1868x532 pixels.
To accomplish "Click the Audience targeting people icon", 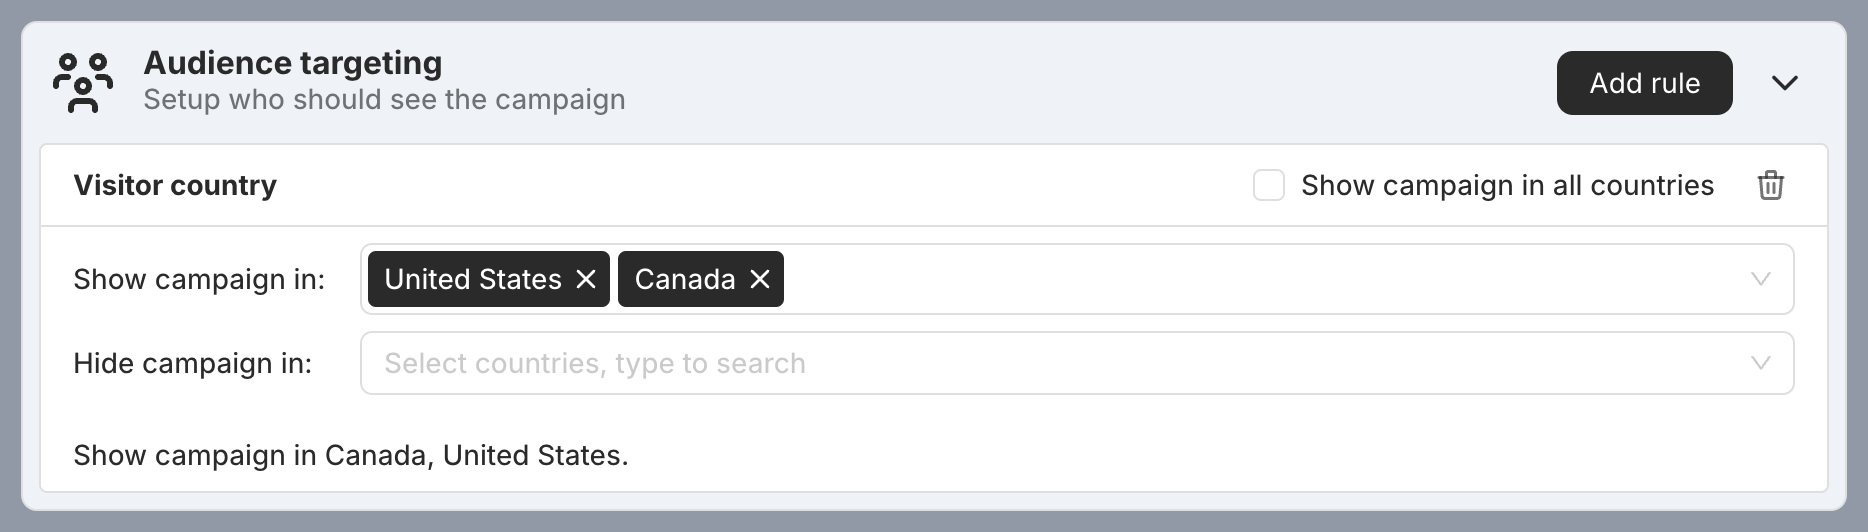I will coord(83,82).
